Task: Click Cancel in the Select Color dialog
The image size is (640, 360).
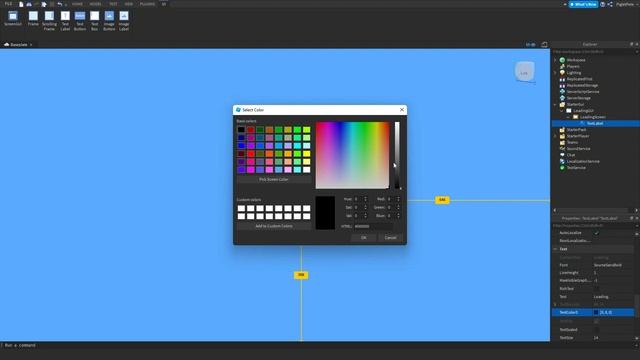Action: point(391,238)
